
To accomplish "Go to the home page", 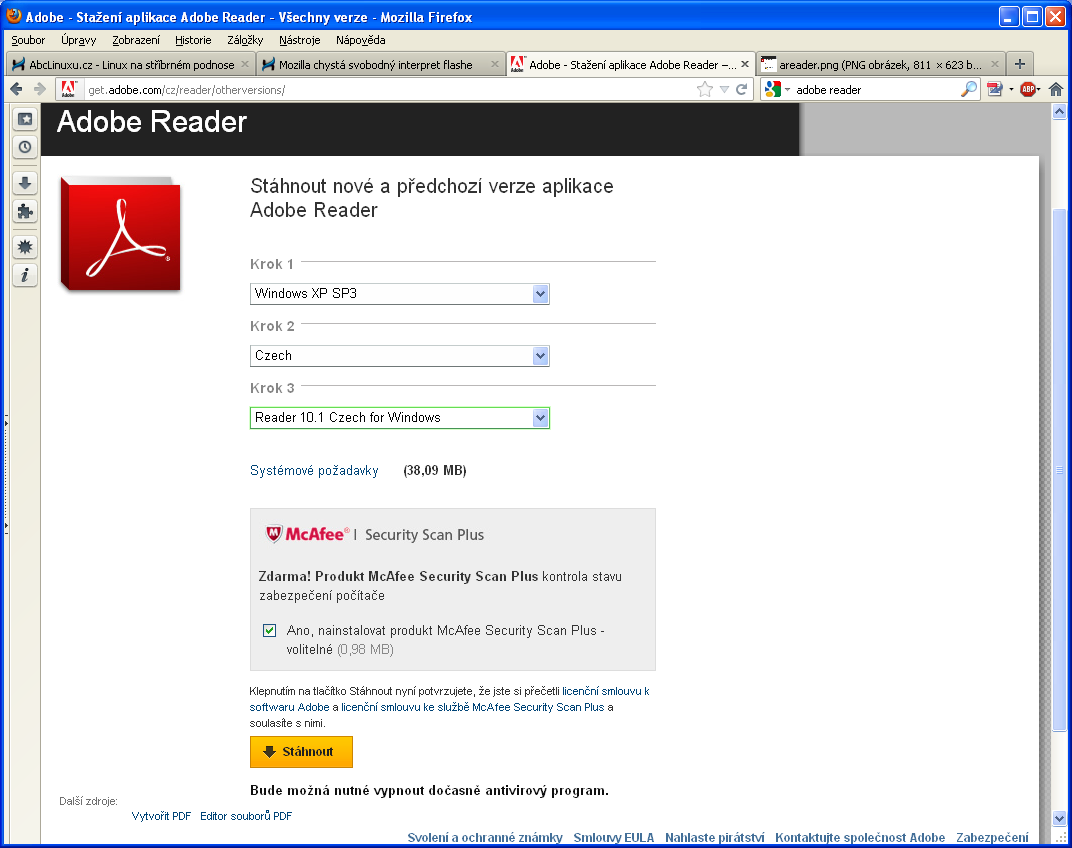I will tap(1056, 89).
